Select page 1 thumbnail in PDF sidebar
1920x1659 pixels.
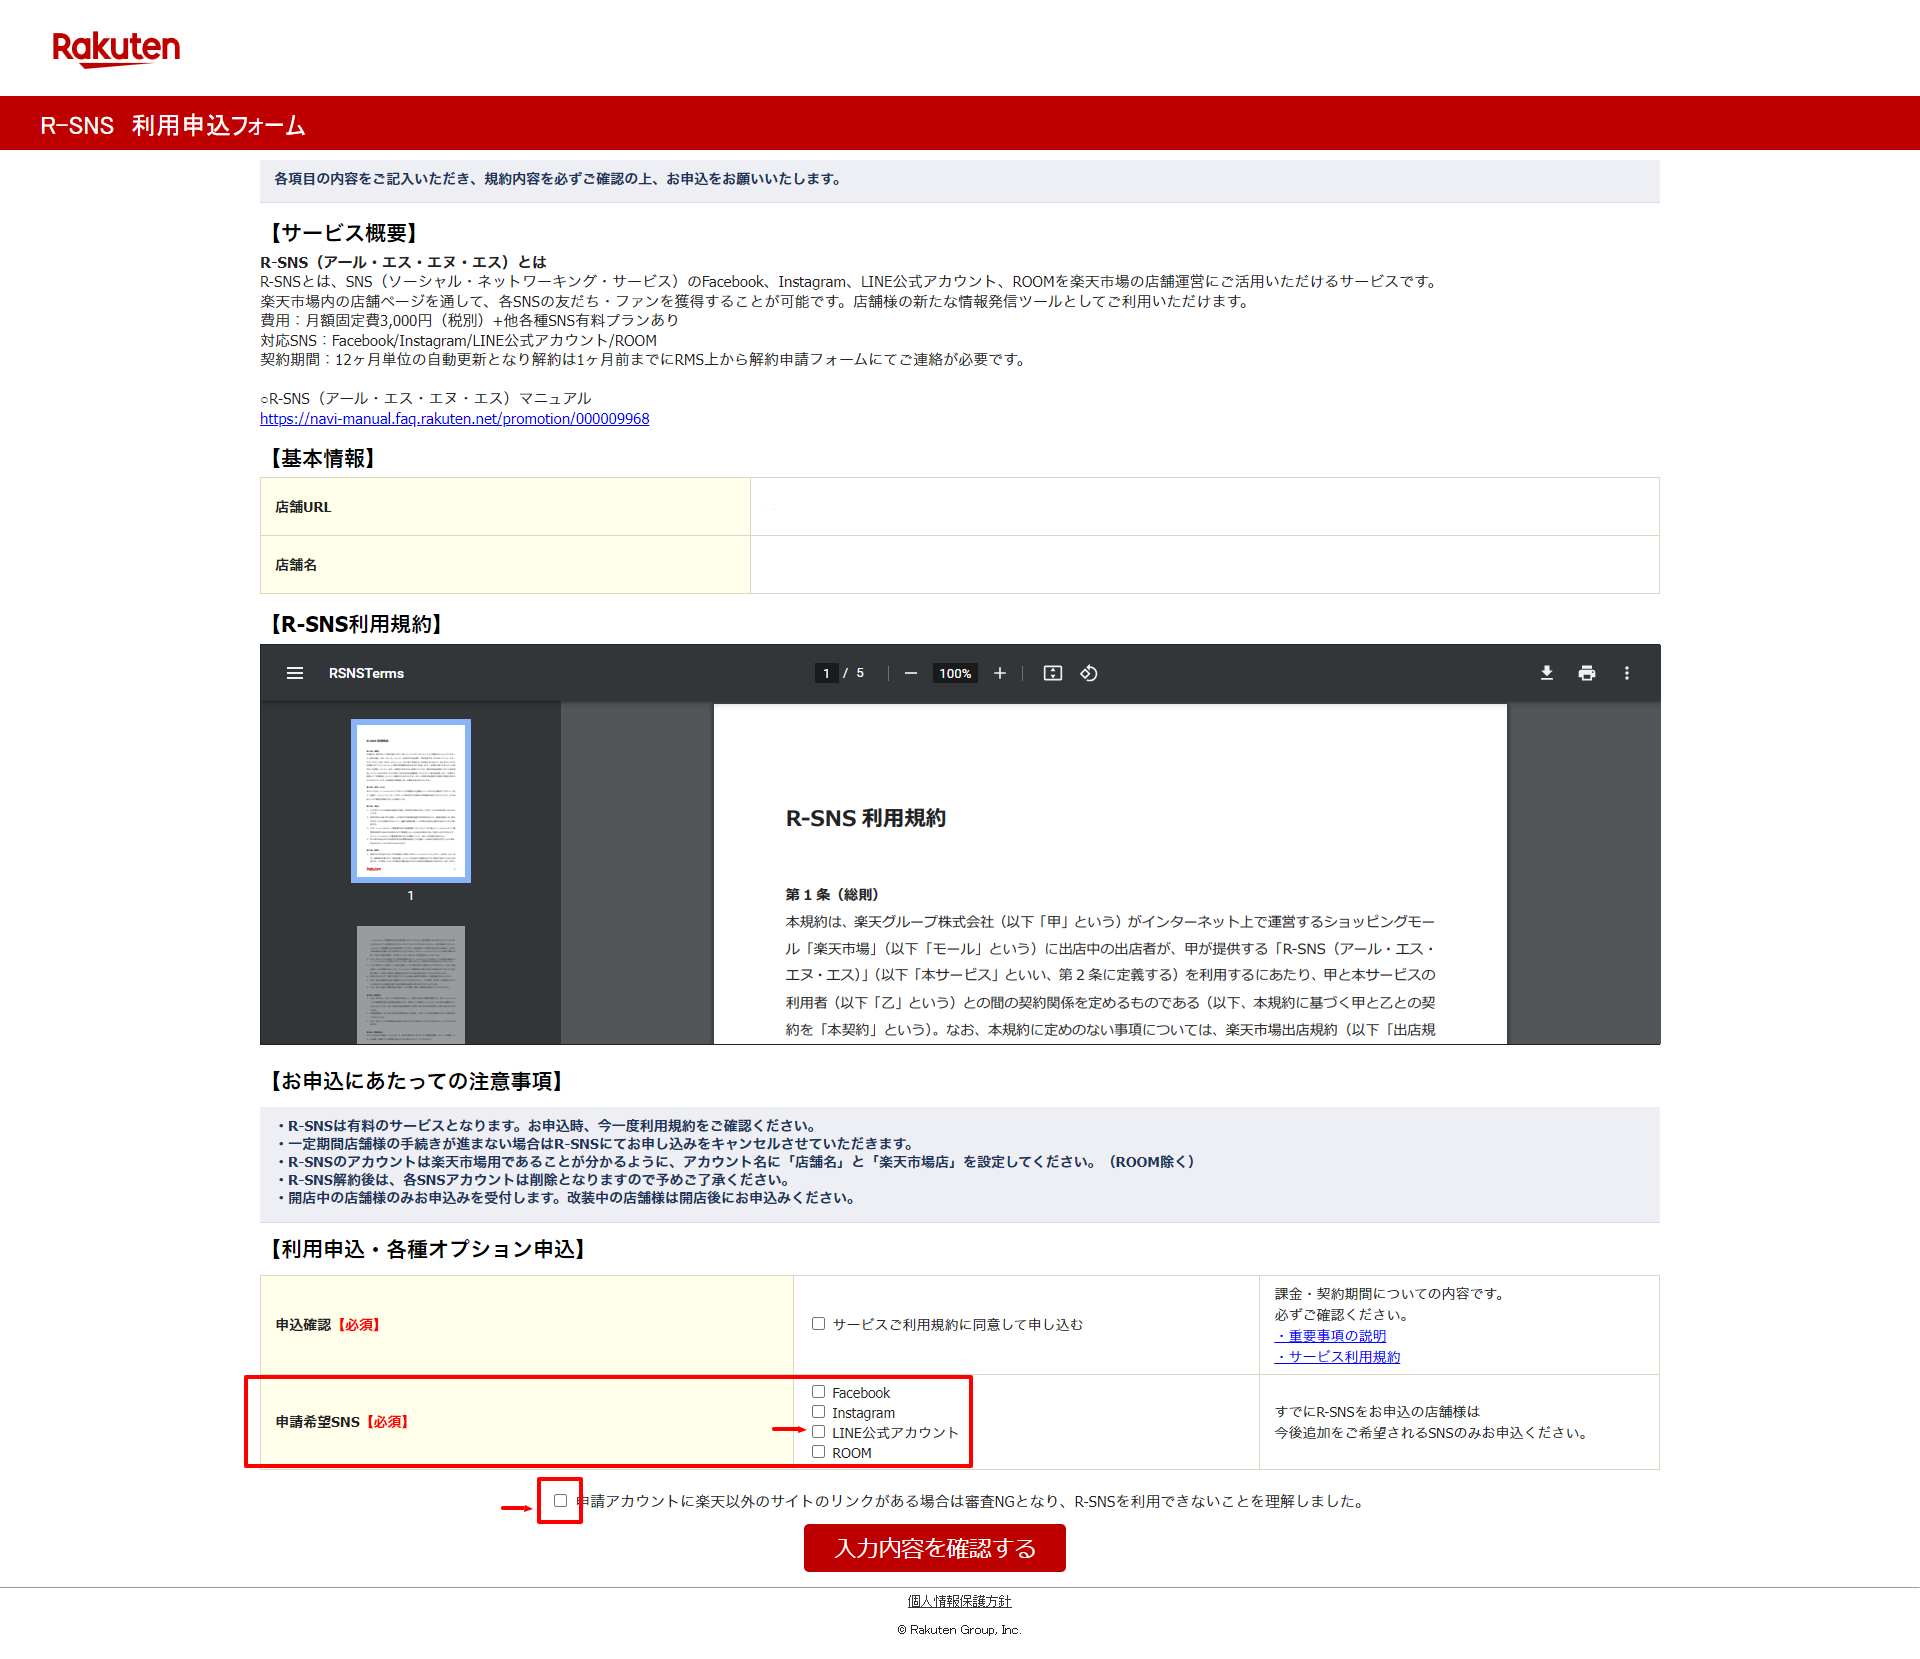[x=410, y=801]
